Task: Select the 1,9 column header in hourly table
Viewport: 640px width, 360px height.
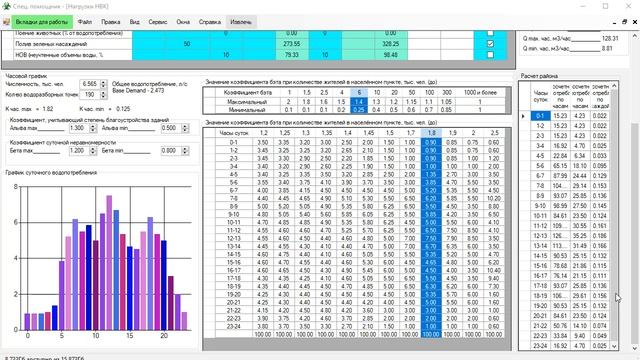Action: (452, 133)
